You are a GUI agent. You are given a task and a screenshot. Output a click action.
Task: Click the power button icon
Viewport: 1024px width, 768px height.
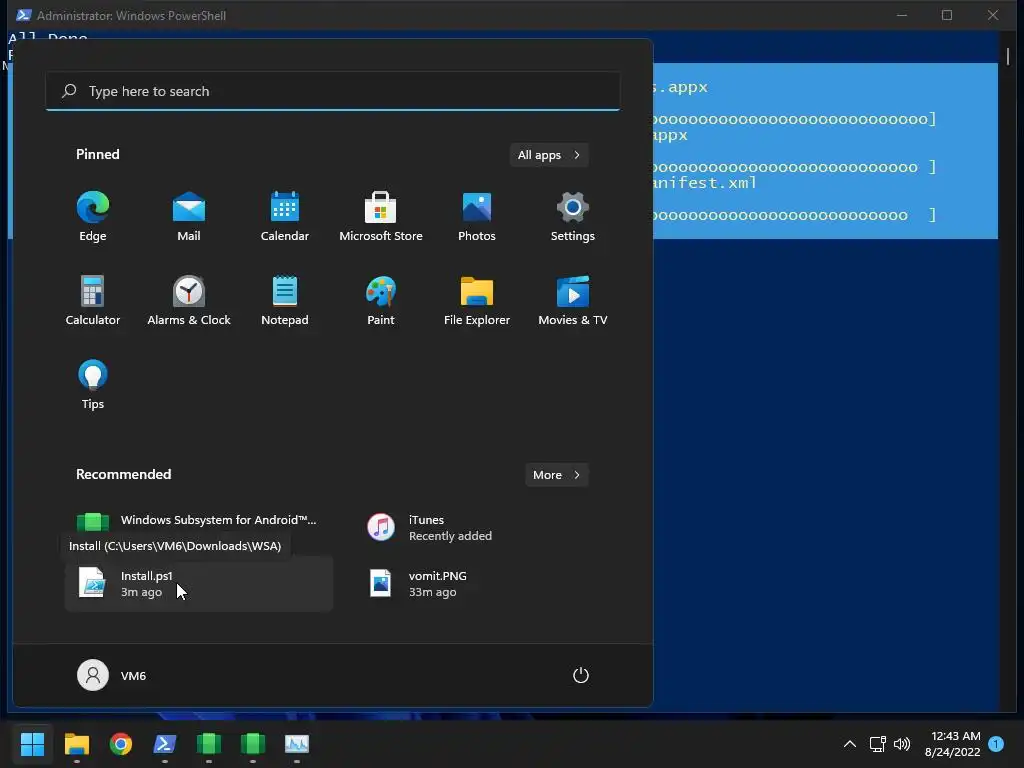pyautogui.click(x=581, y=675)
